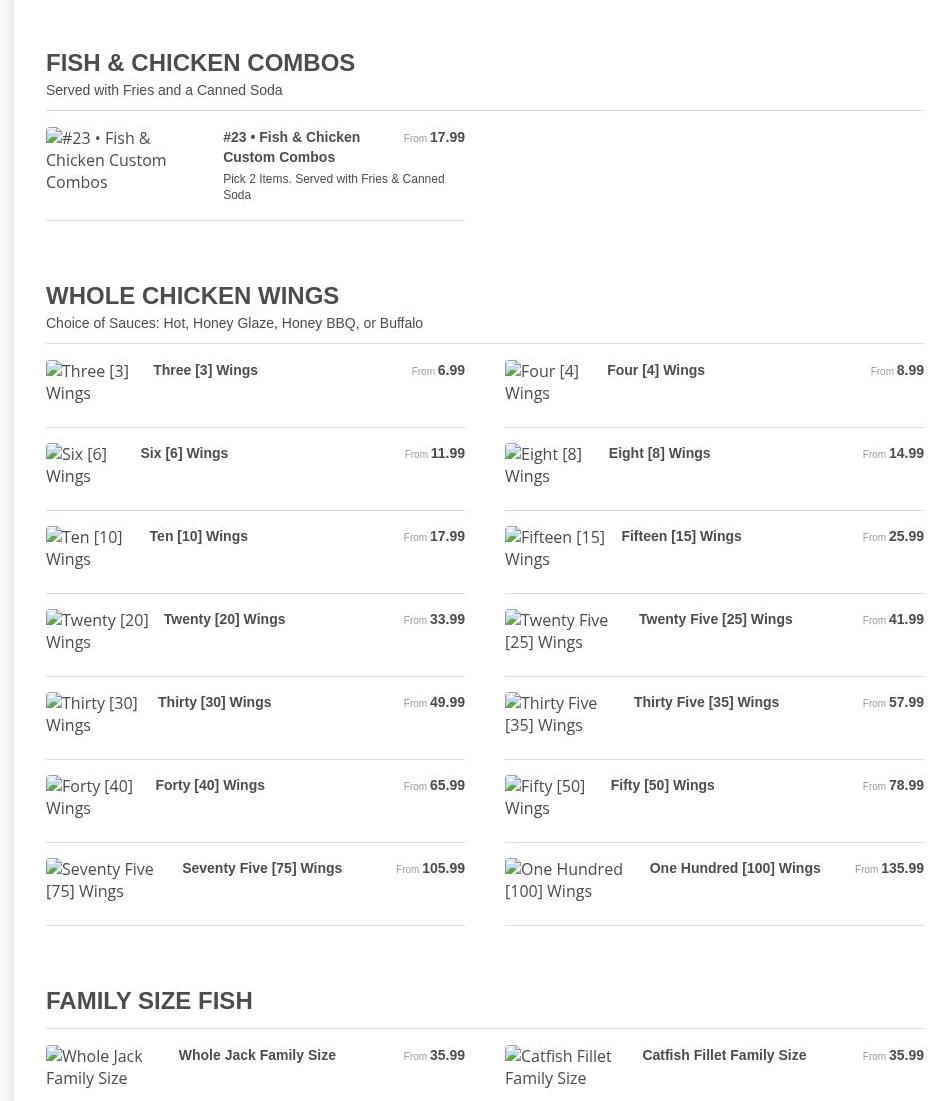Click the Four [4] Wings image placeholder
The image size is (950, 1101).
pyautogui.click(x=541, y=382)
